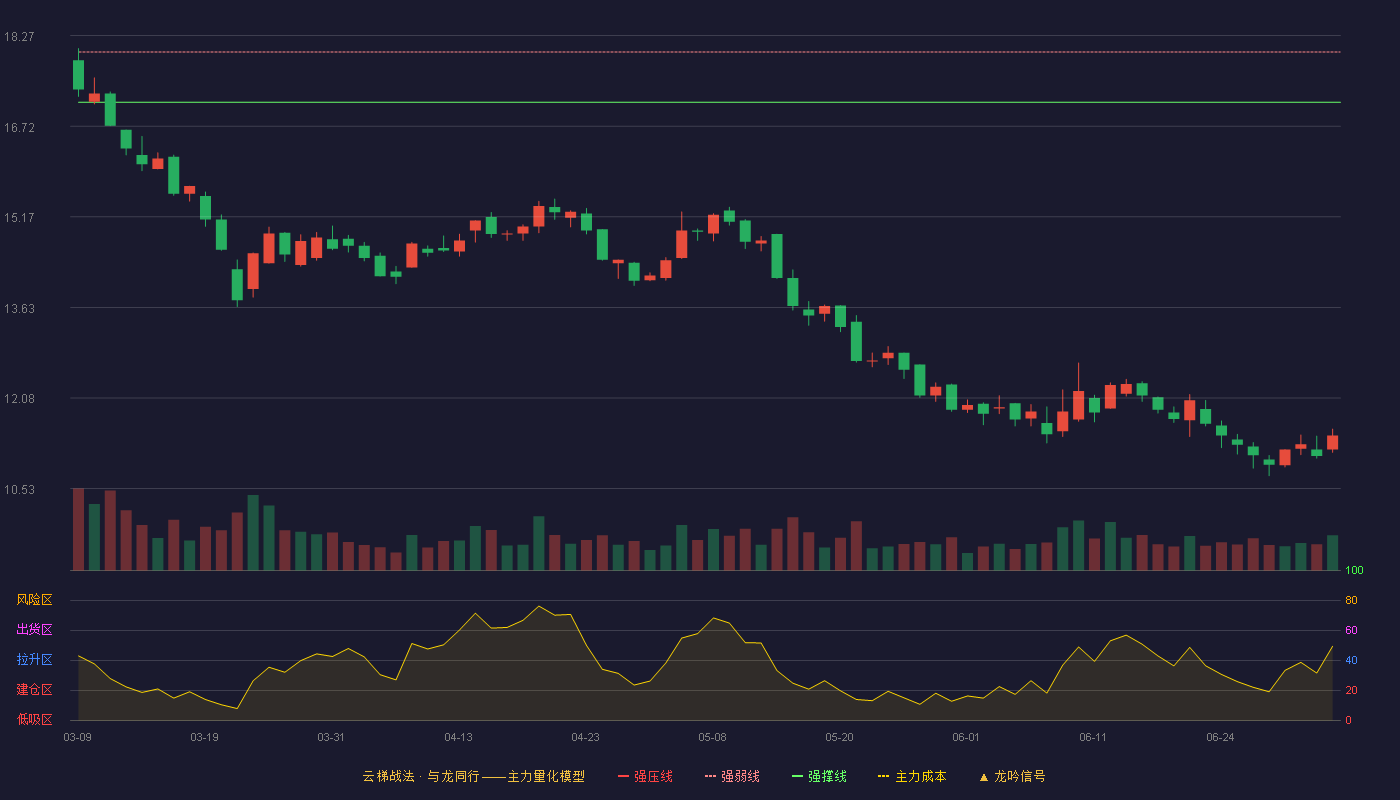
Task: Select the 出货区 zone label
Action: click(x=34, y=630)
